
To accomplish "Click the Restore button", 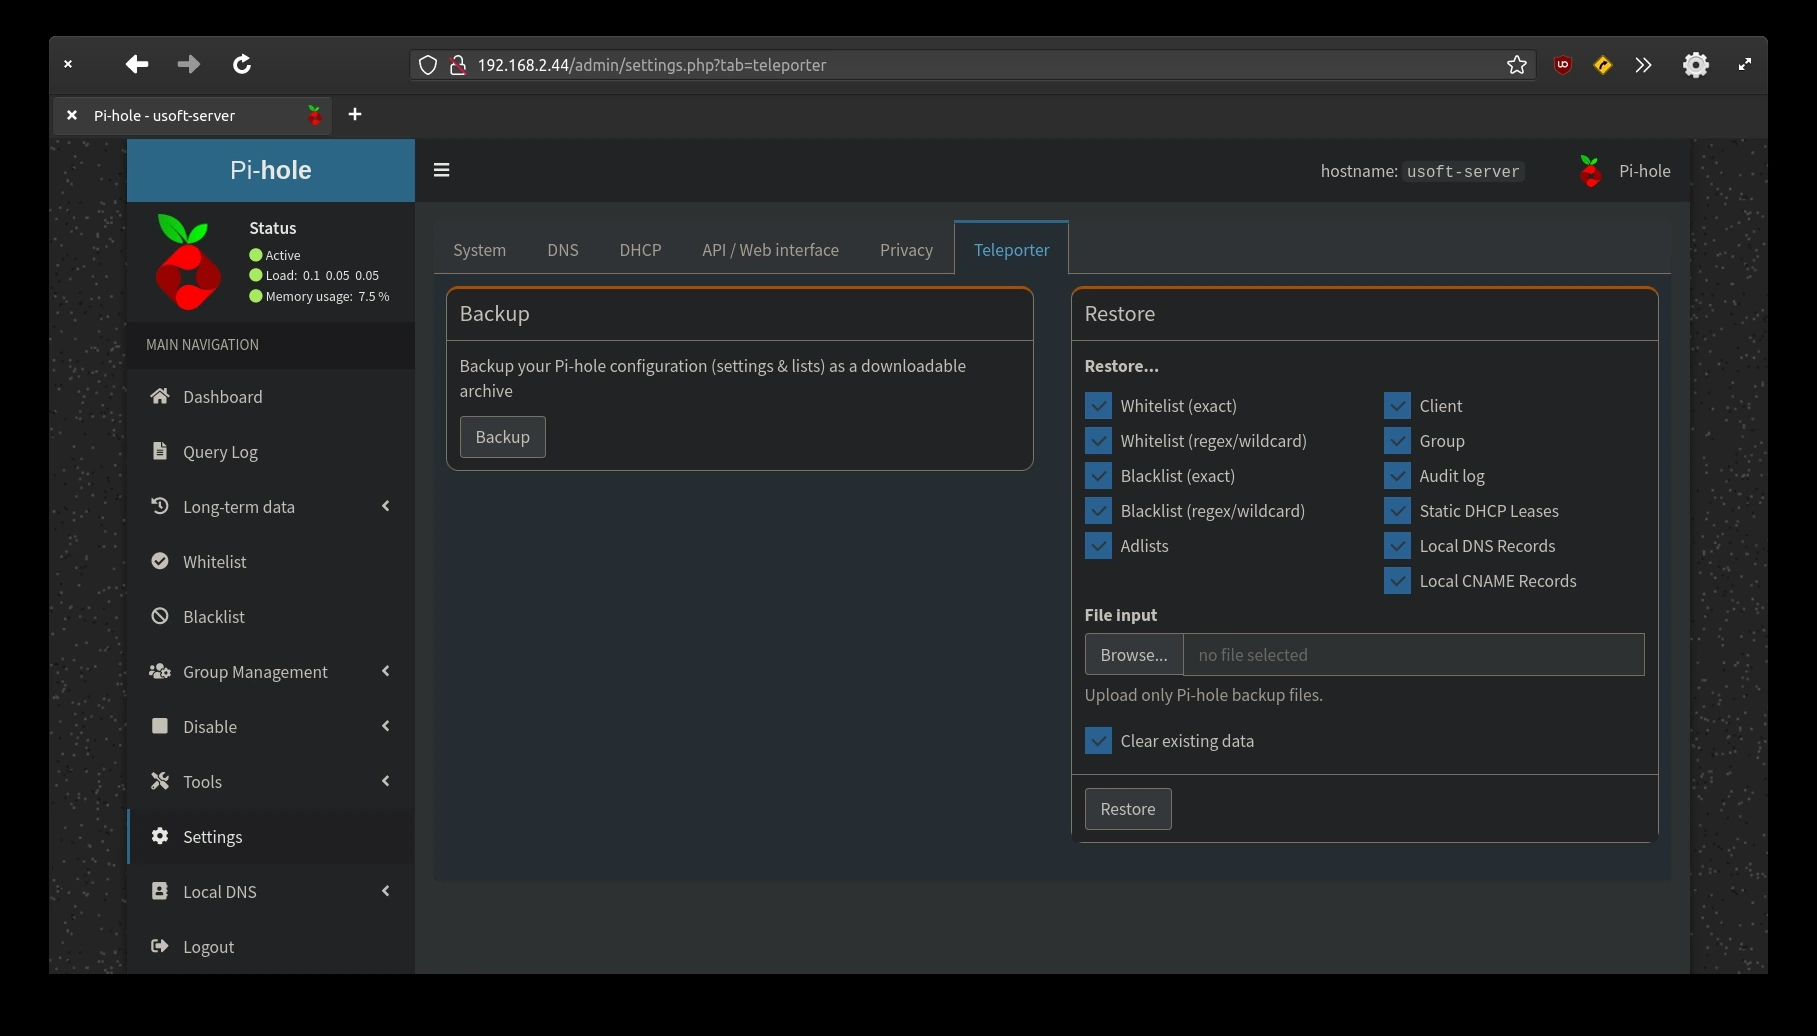I will [x=1128, y=809].
